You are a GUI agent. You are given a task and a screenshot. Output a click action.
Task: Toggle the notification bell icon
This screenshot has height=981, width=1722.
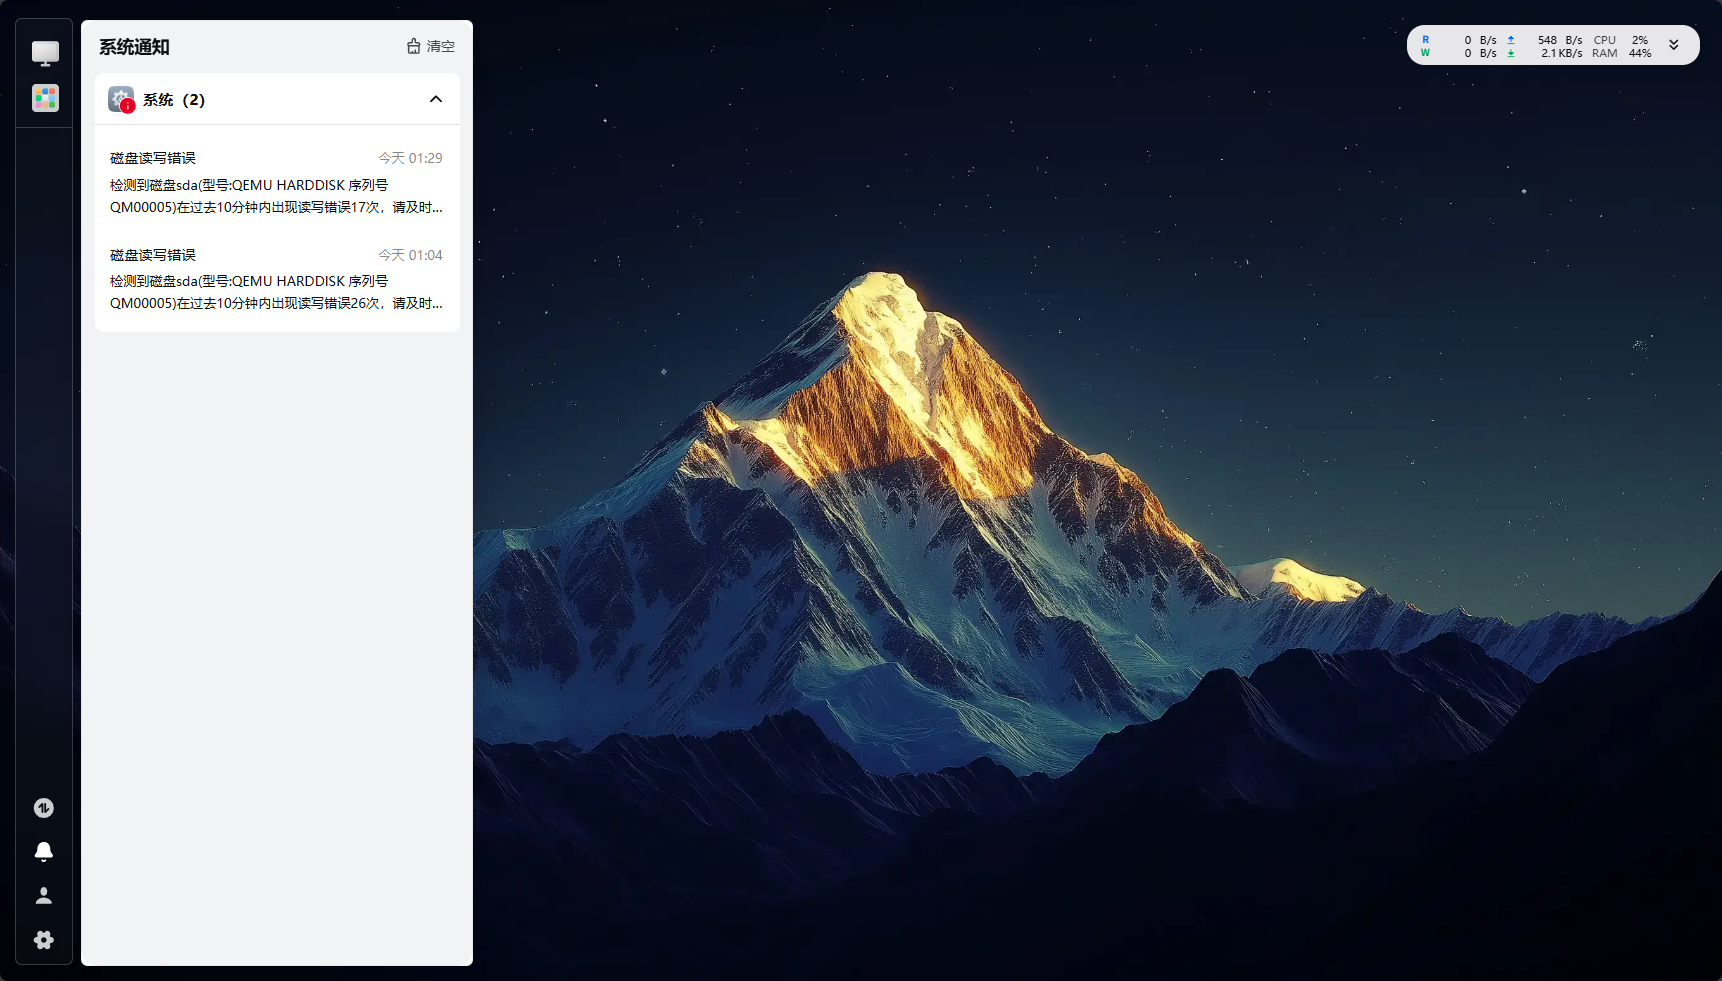click(x=44, y=851)
